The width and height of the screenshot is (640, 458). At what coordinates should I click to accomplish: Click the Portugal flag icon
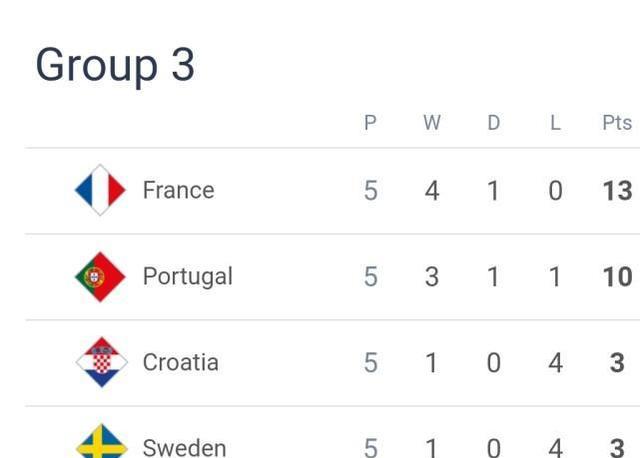coord(100,276)
